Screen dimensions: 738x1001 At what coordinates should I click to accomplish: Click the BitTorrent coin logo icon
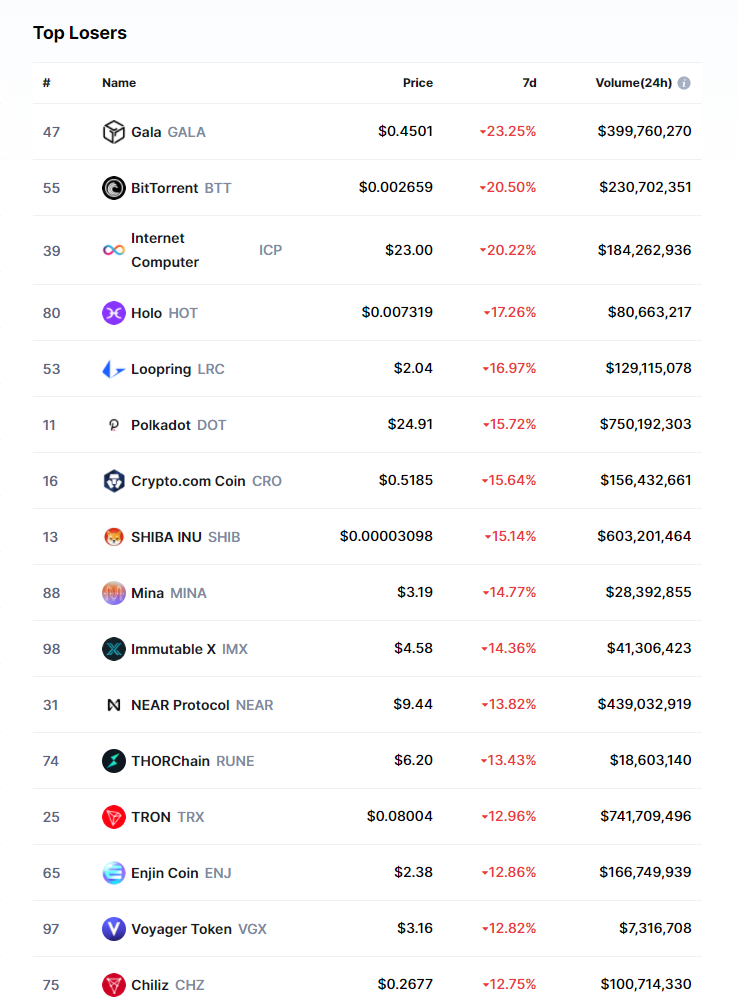click(x=114, y=188)
